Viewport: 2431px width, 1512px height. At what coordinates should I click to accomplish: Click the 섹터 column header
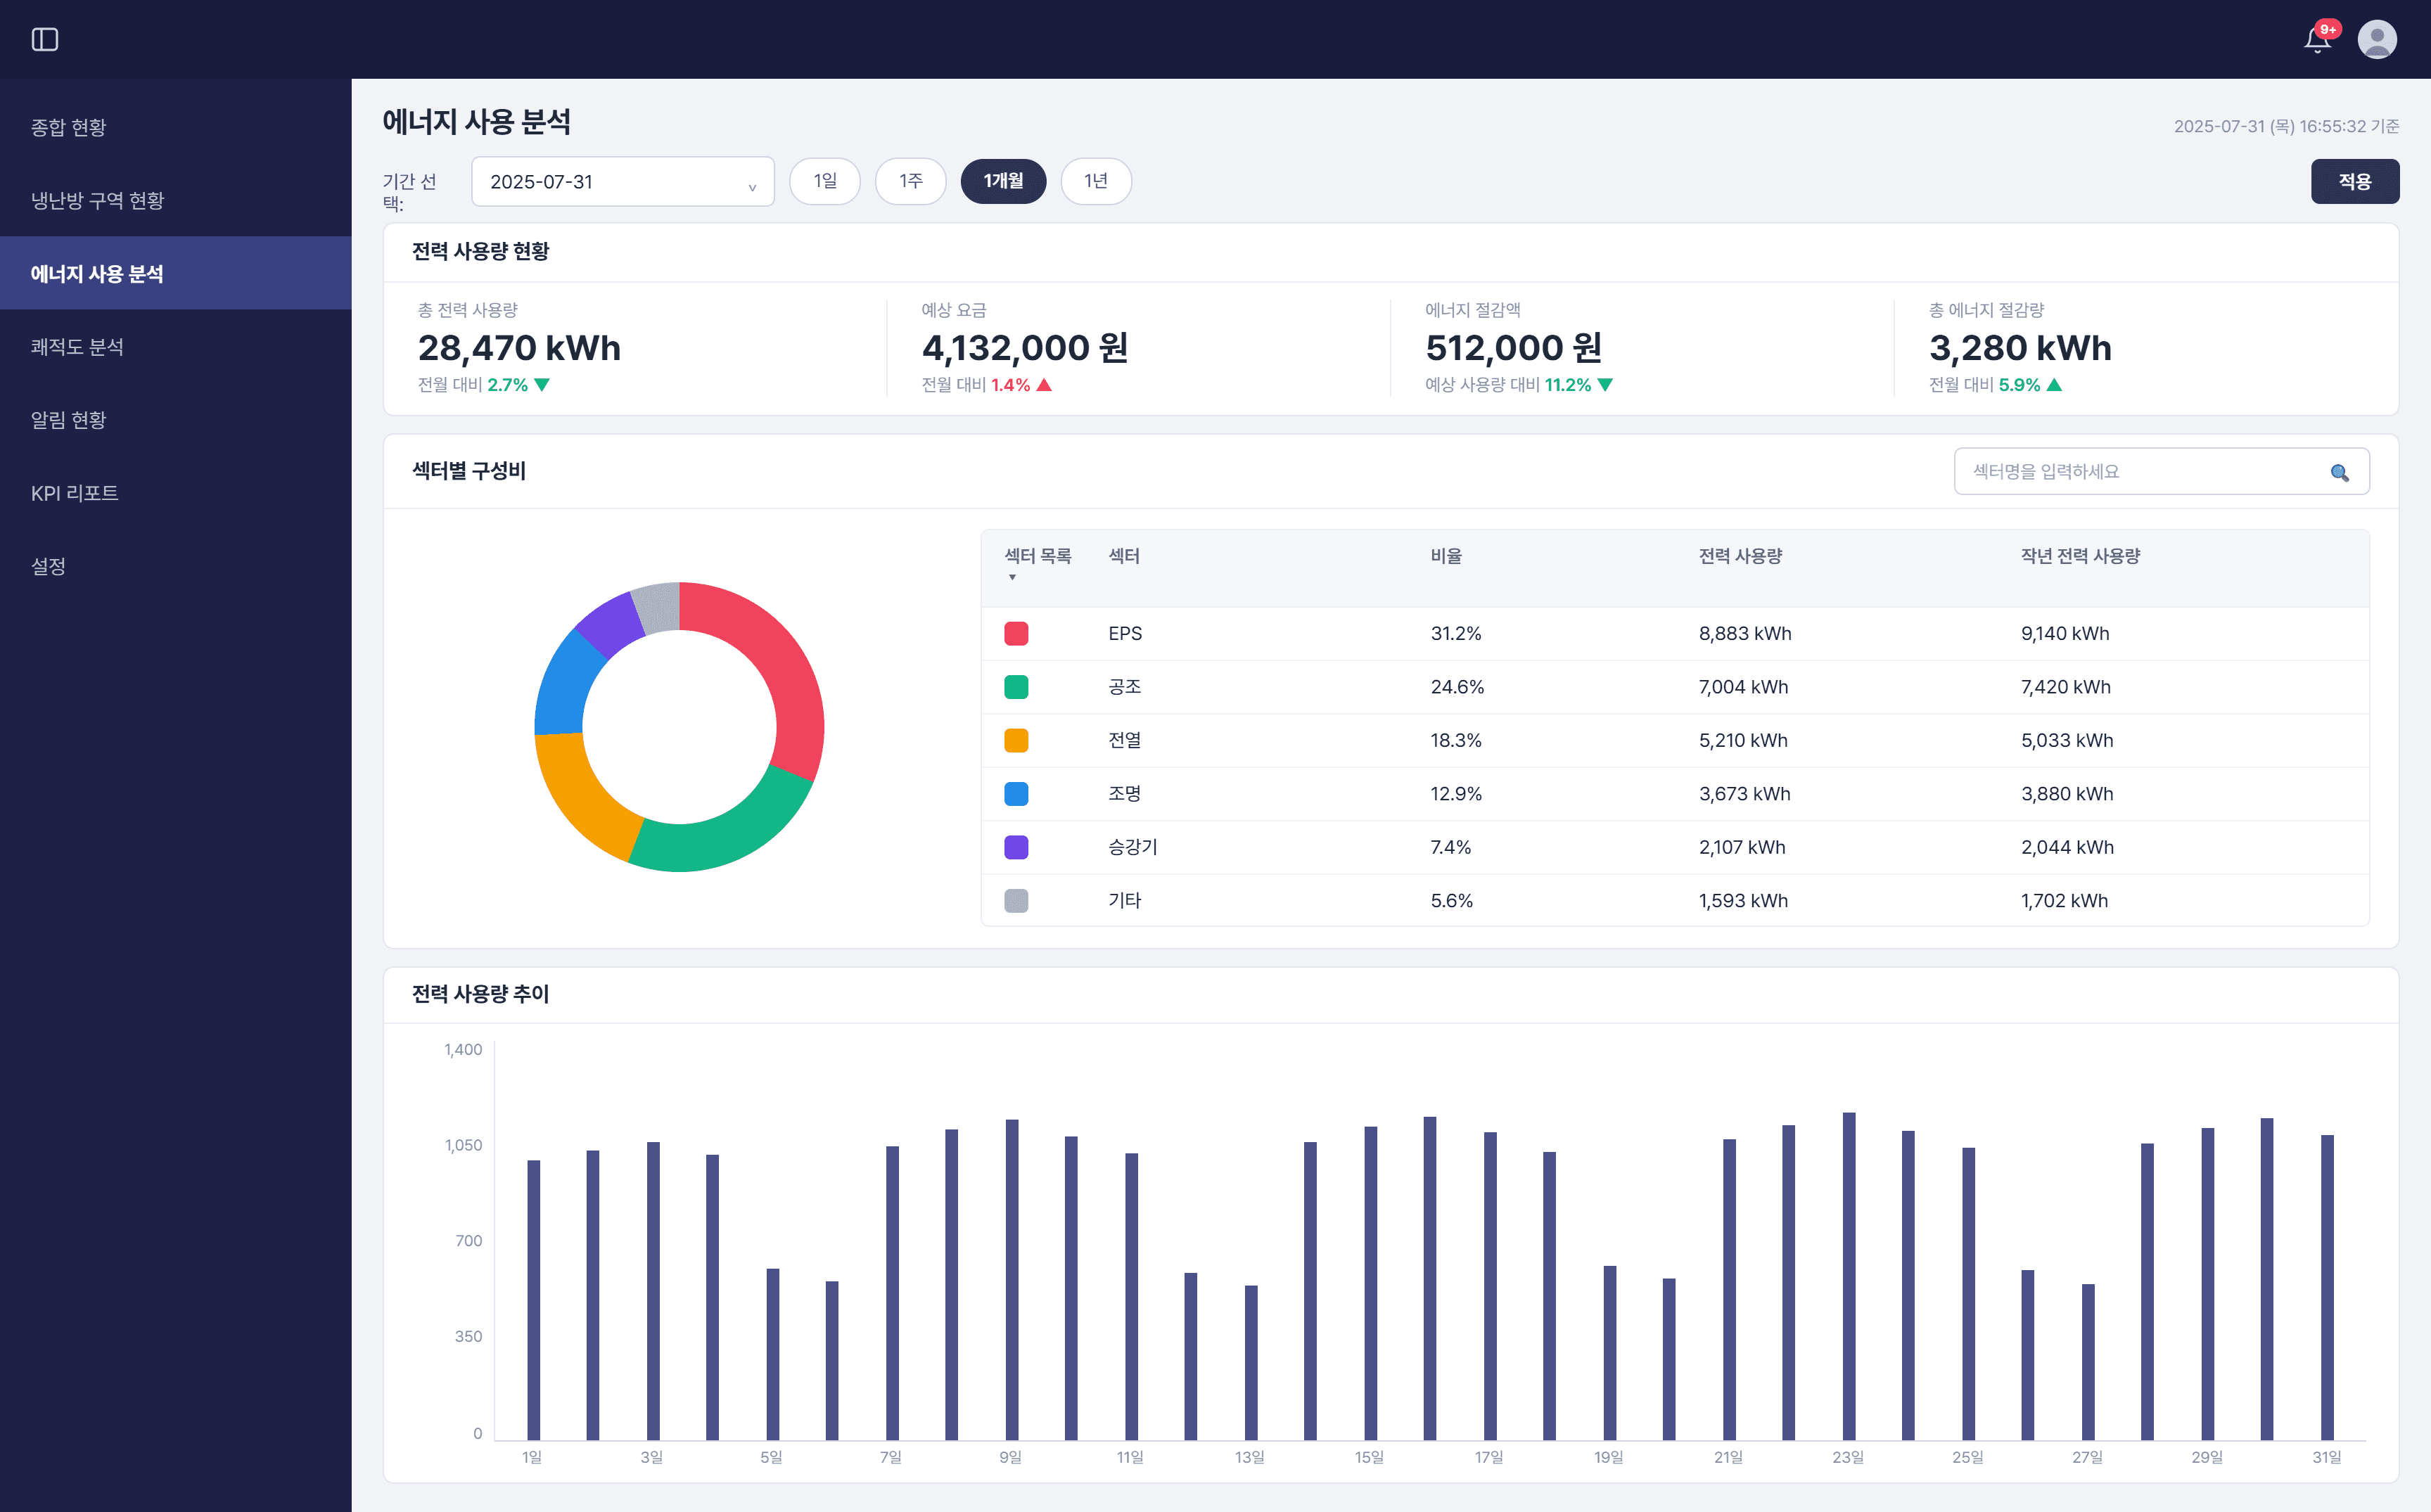(x=1124, y=556)
